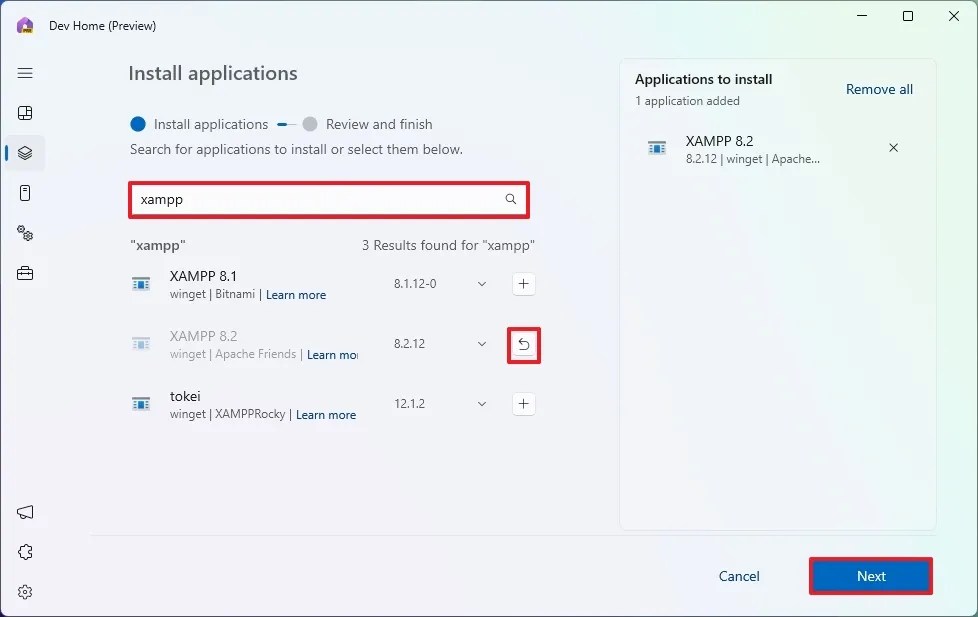Collapse the navigation pane with hamburger menu
The height and width of the screenshot is (617, 978).
pos(25,73)
